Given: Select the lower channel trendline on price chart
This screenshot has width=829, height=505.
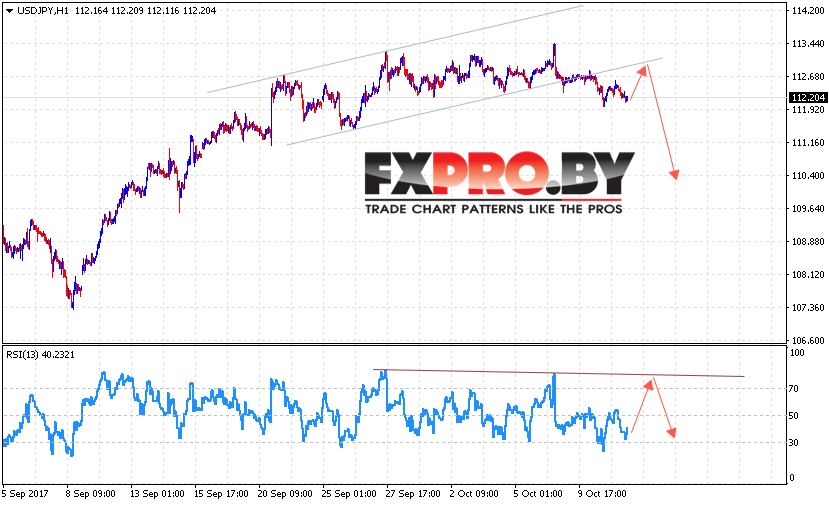Looking at the screenshot, I should click(474, 102).
